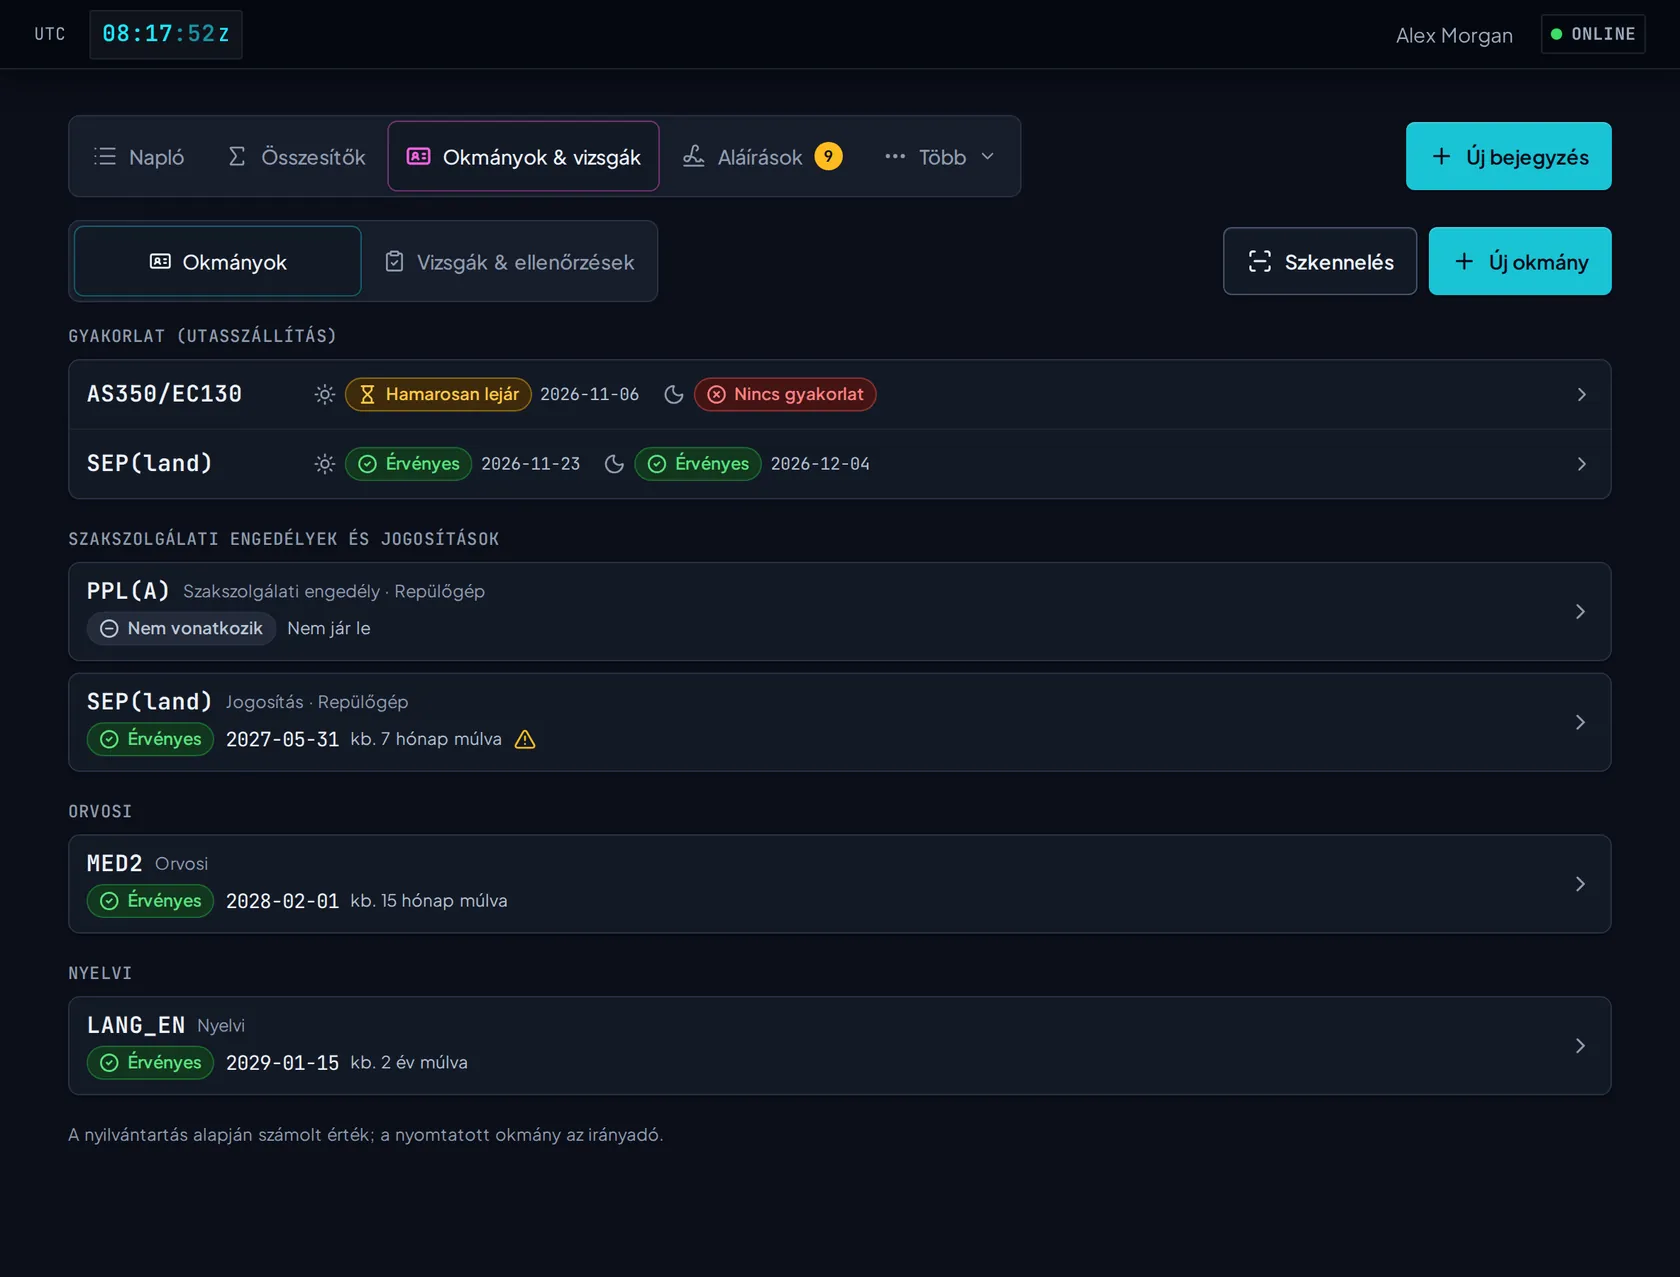Viewport: 1680px width, 1277px height.
Task: Click sun icon in SEP(land) practice row
Action: click(x=324, y=464)
